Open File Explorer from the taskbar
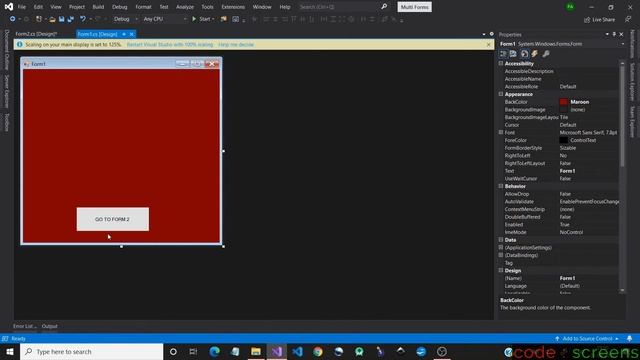This screenshot has width=640, height=360. 256,351
